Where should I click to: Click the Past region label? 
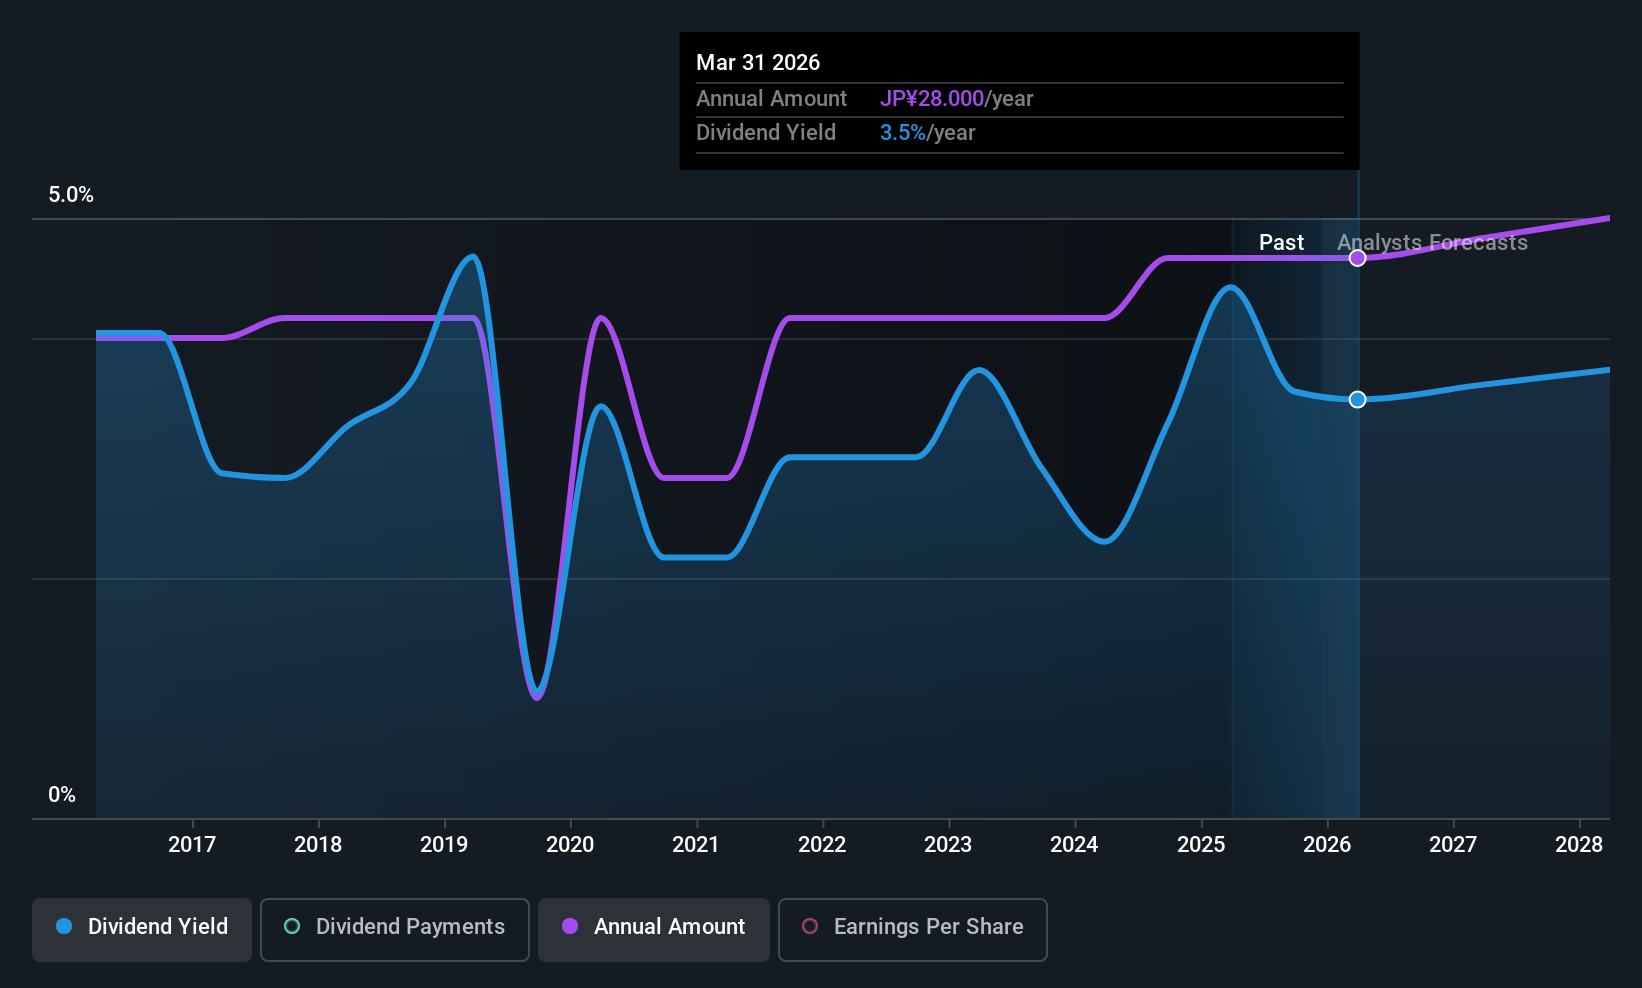coord(1281,243)
